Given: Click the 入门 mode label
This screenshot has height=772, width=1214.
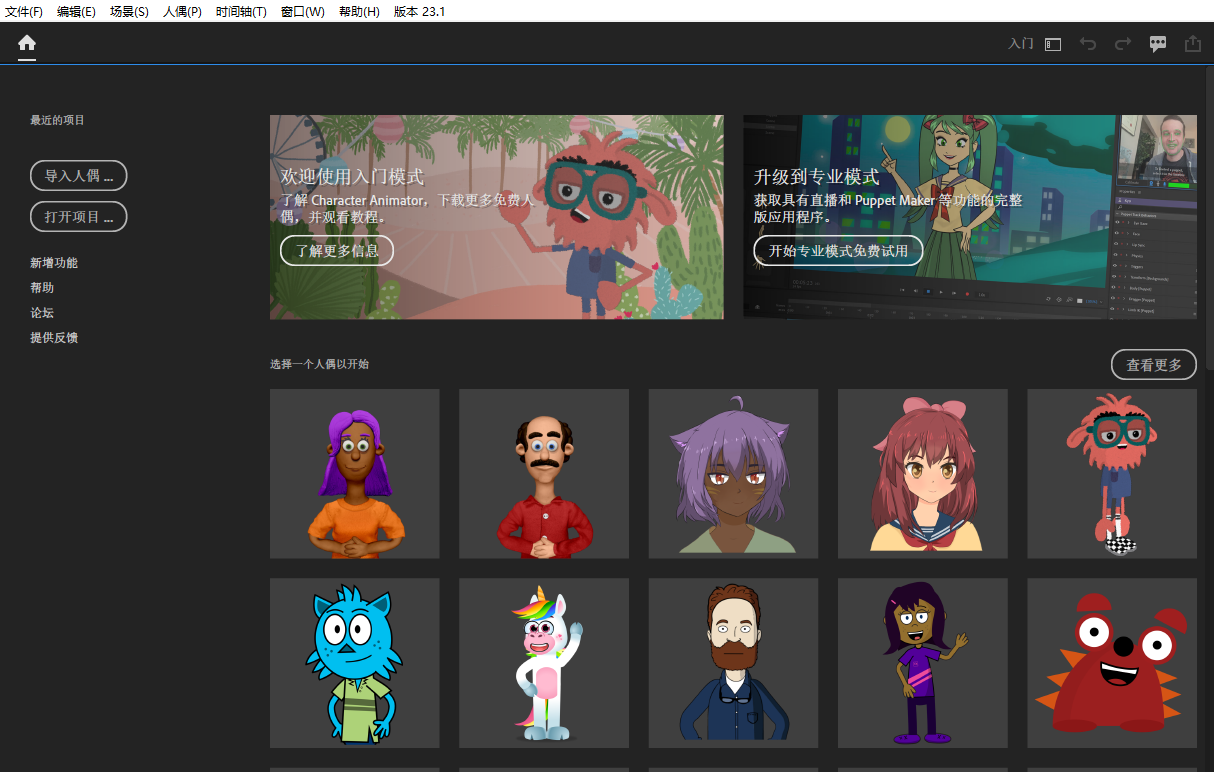Looking at the screenshot, I should (1020, 44).
